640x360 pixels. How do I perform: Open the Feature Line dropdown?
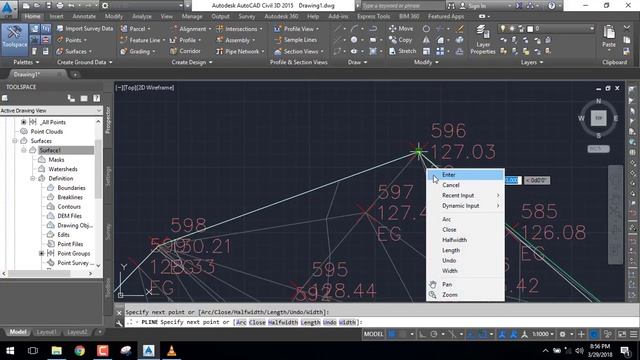pos(143,40)
